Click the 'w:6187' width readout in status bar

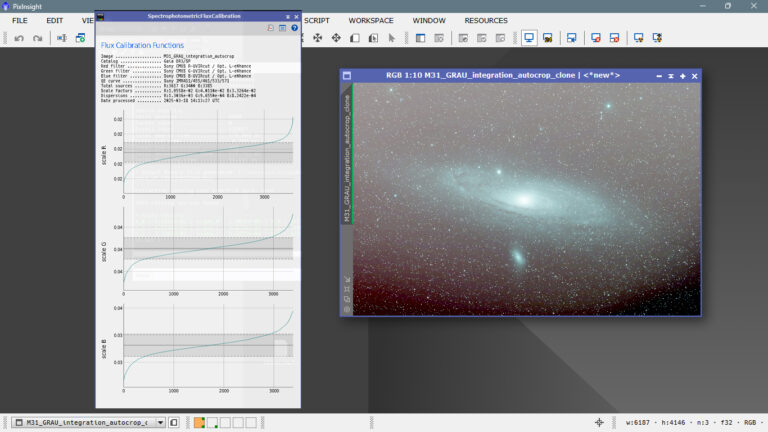click(x=637, y=422)
